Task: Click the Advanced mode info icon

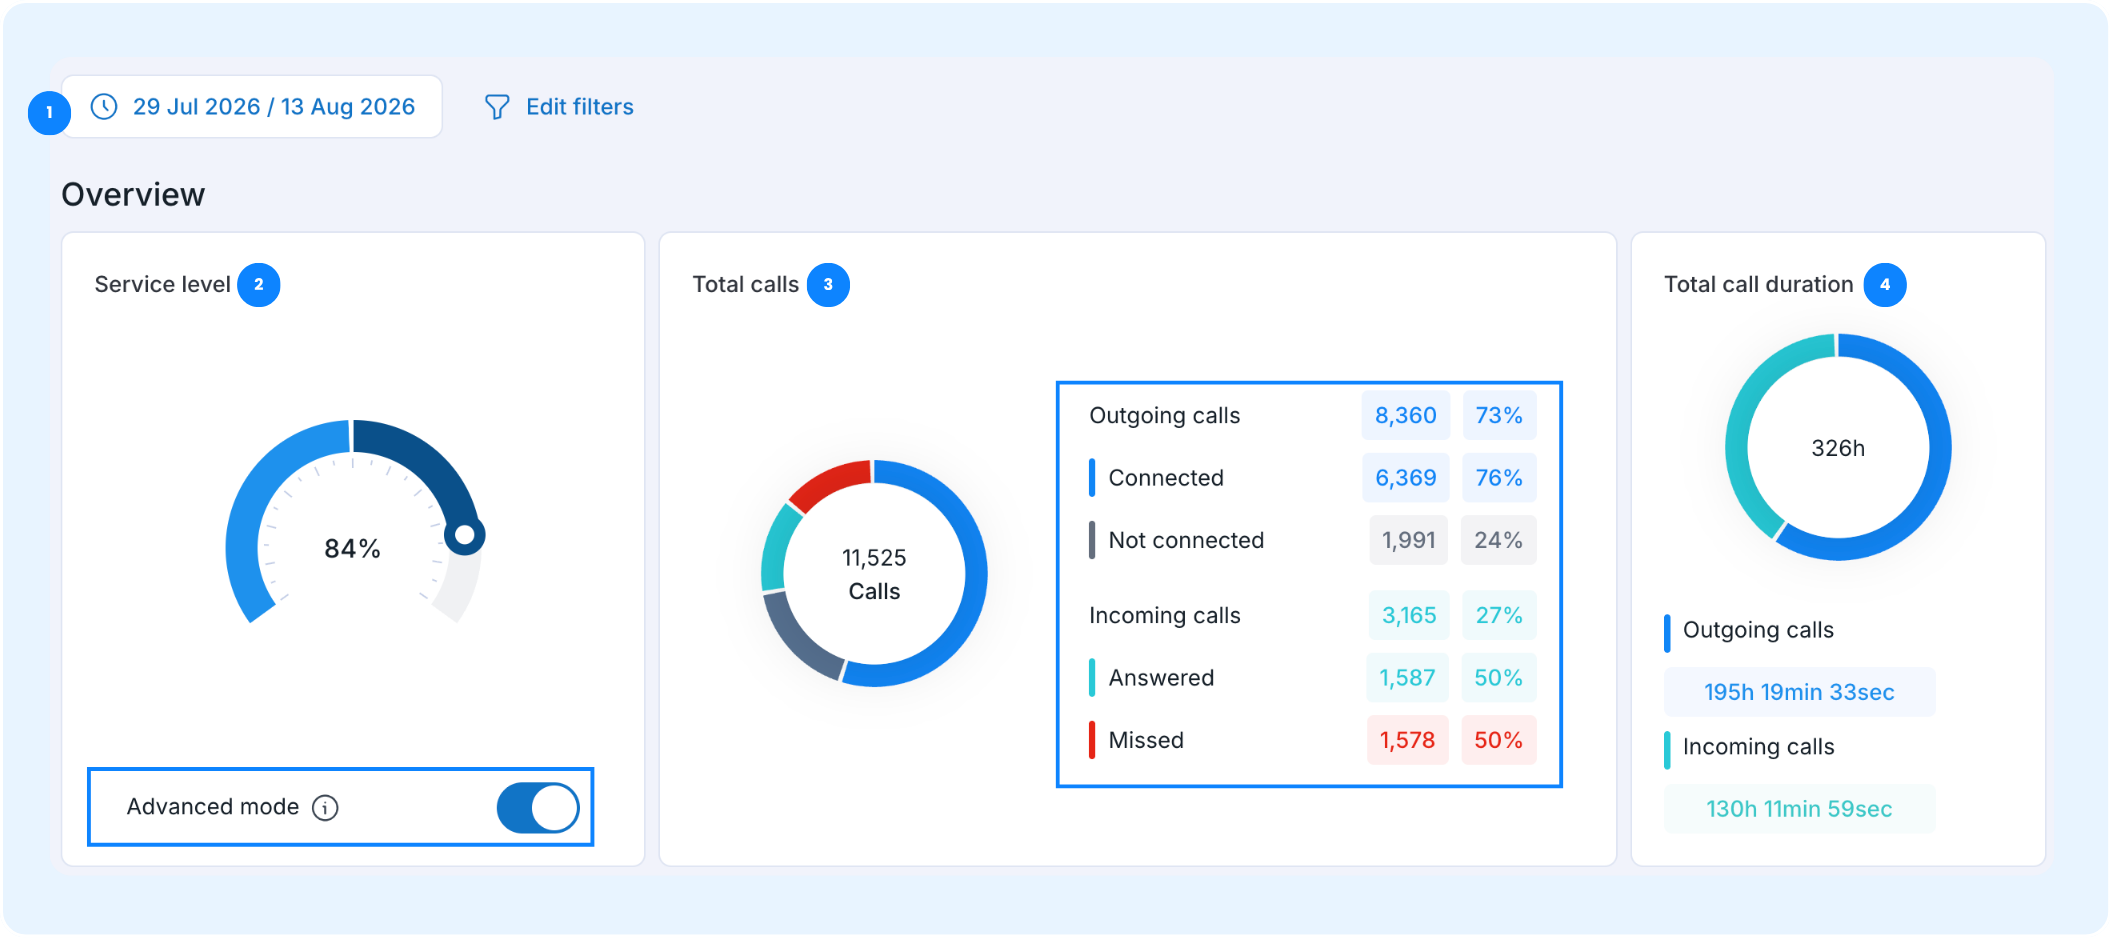Action: click(325, 808)
